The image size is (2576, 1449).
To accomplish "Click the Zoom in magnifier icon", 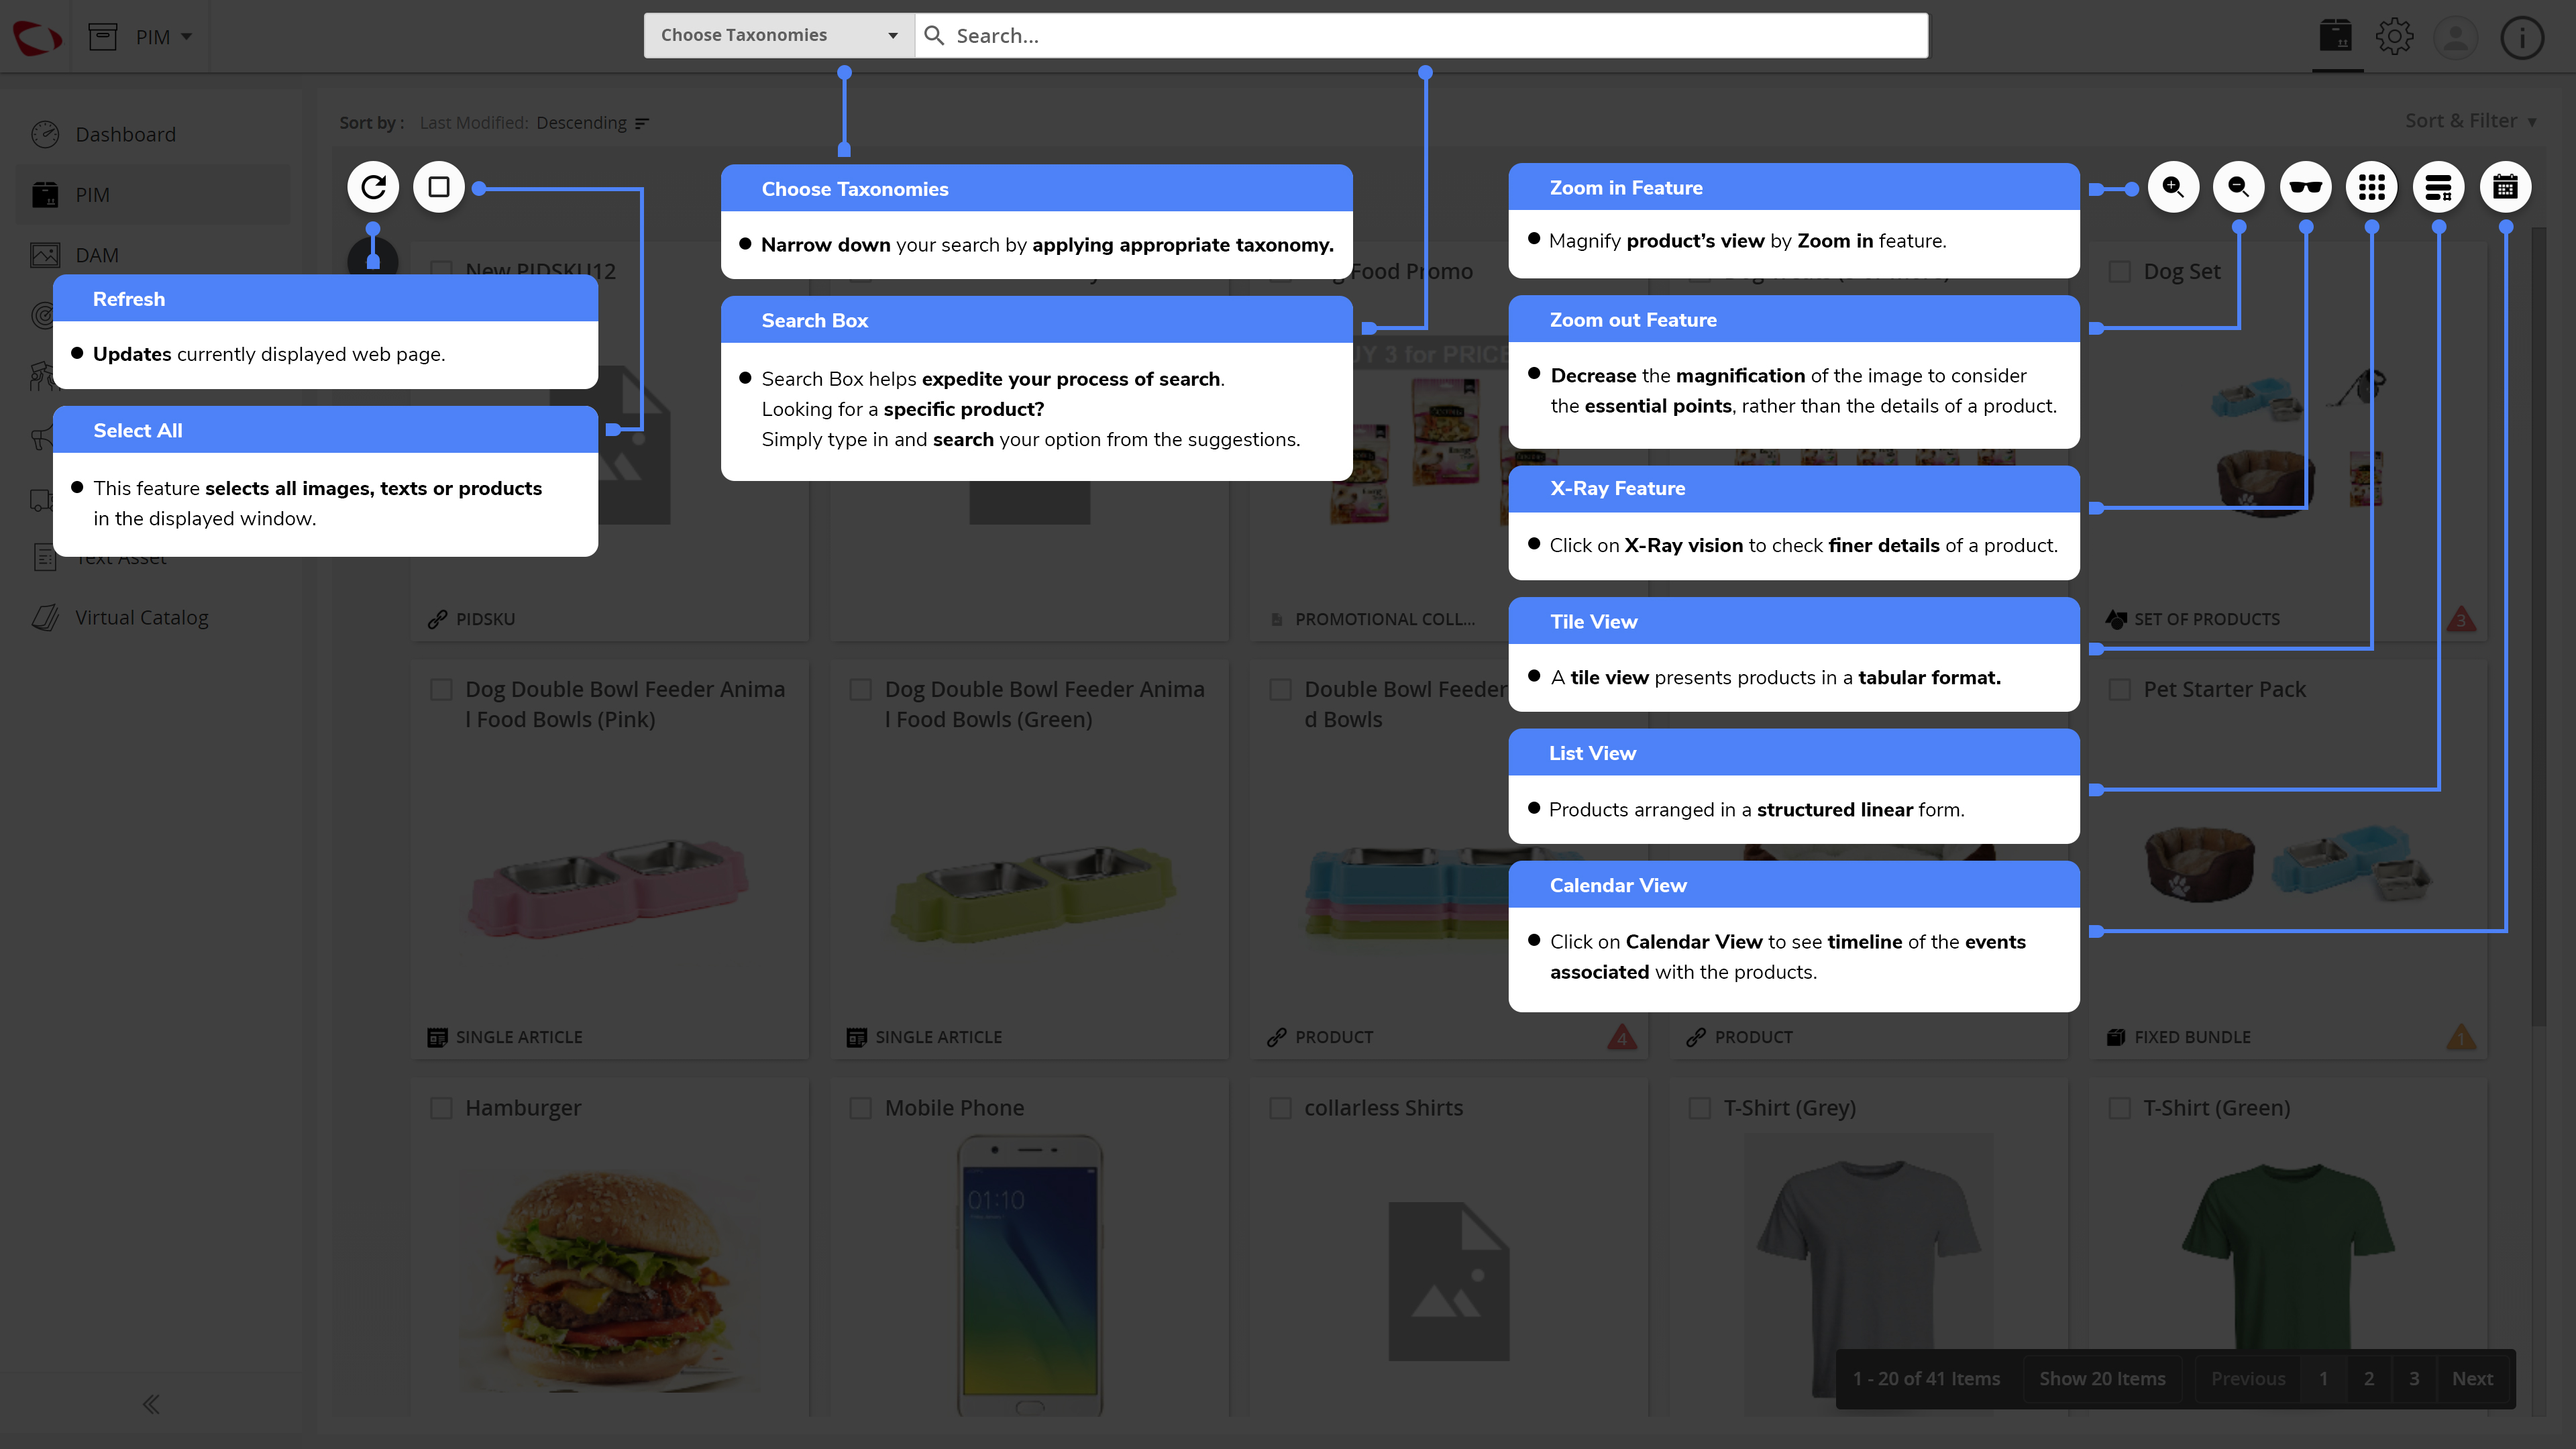I will pos(2173,187).
